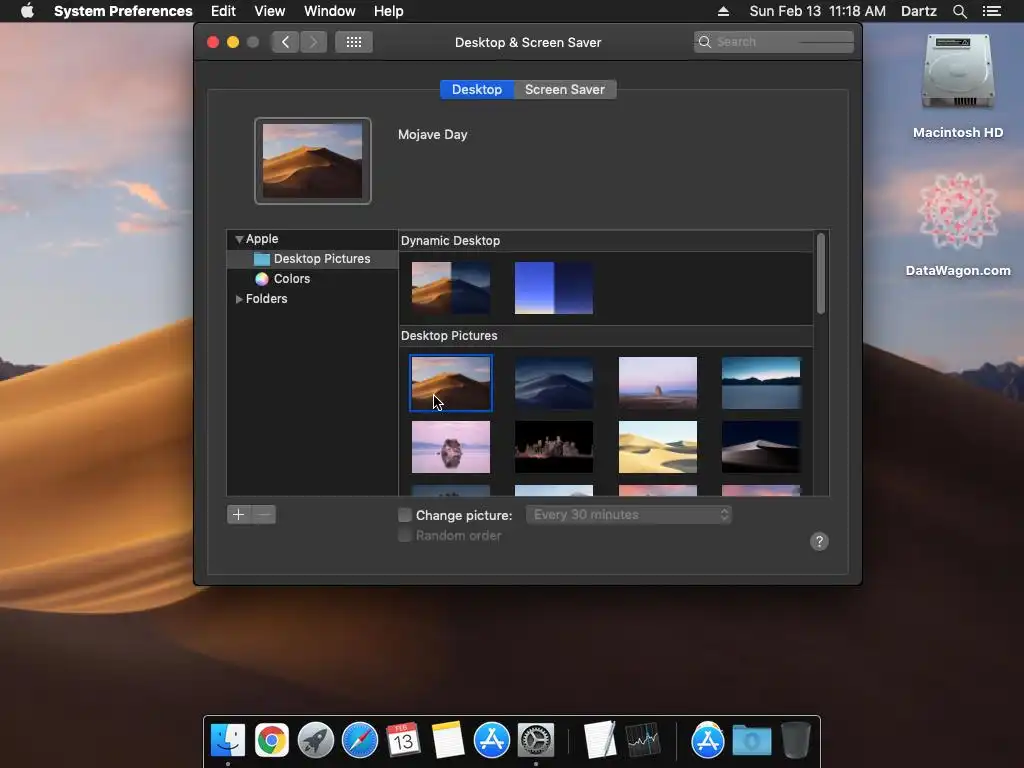Viewport: 1024px width, 768px height.
Task: Pick the pink sky desert rock thumbnail
Action: pyautogui.click(x=658, y=383)
